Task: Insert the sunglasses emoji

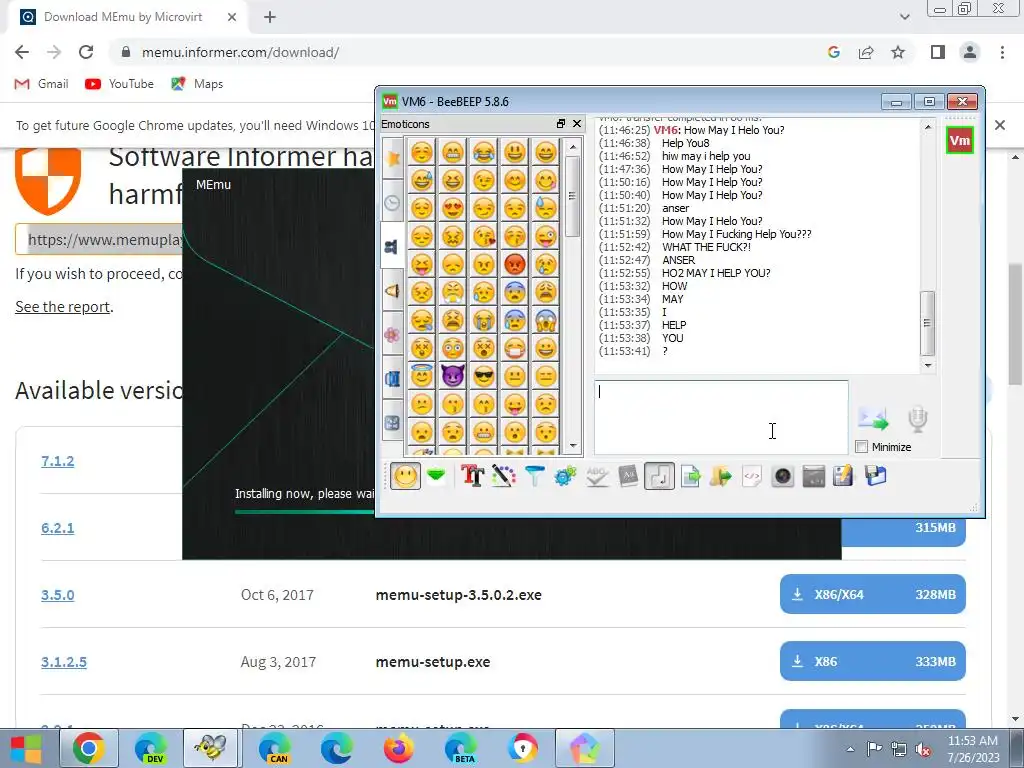Action: (x=484, y=376)
